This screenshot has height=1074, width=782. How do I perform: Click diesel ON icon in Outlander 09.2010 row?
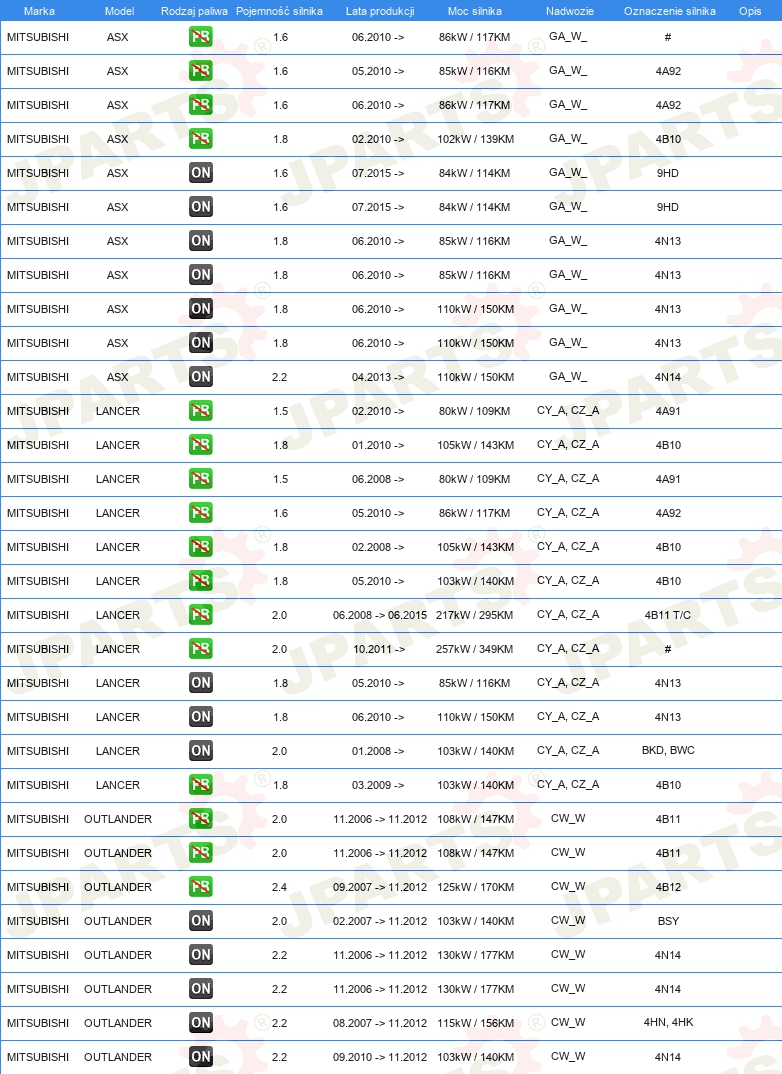point(201,1057)
